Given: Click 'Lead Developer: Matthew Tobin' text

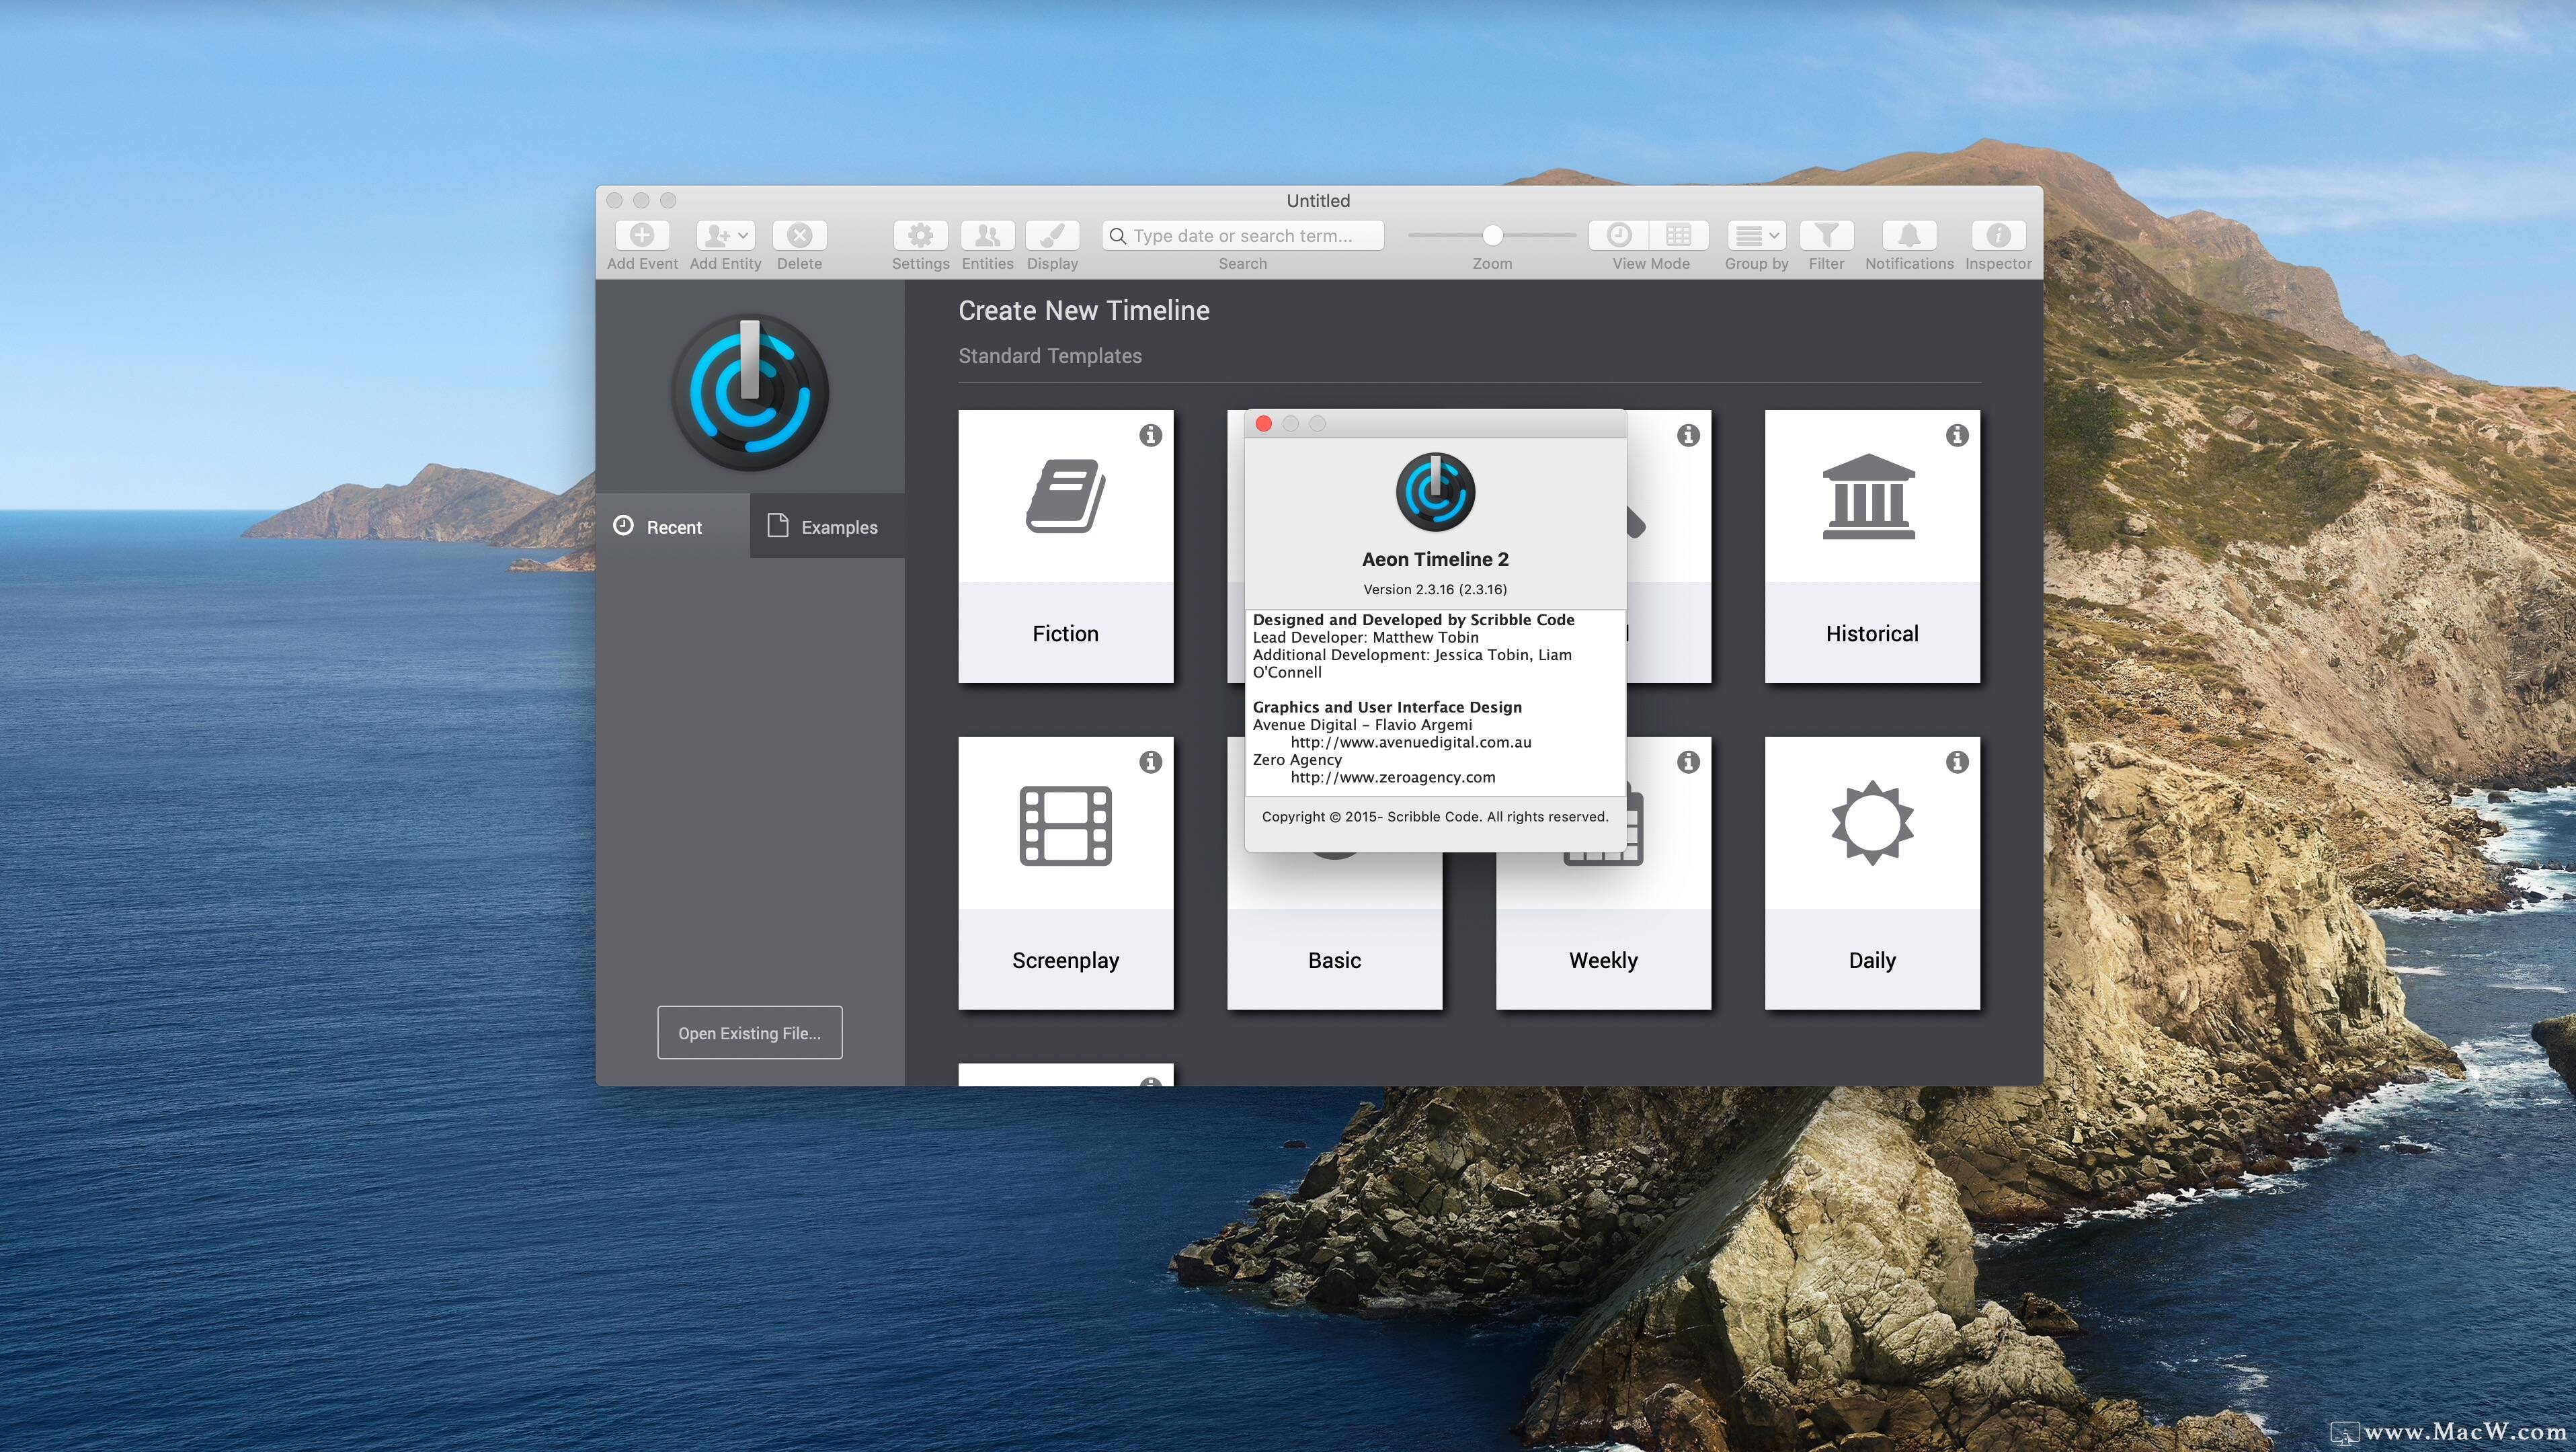Looking at the screenshot, I should [1365, 637].
